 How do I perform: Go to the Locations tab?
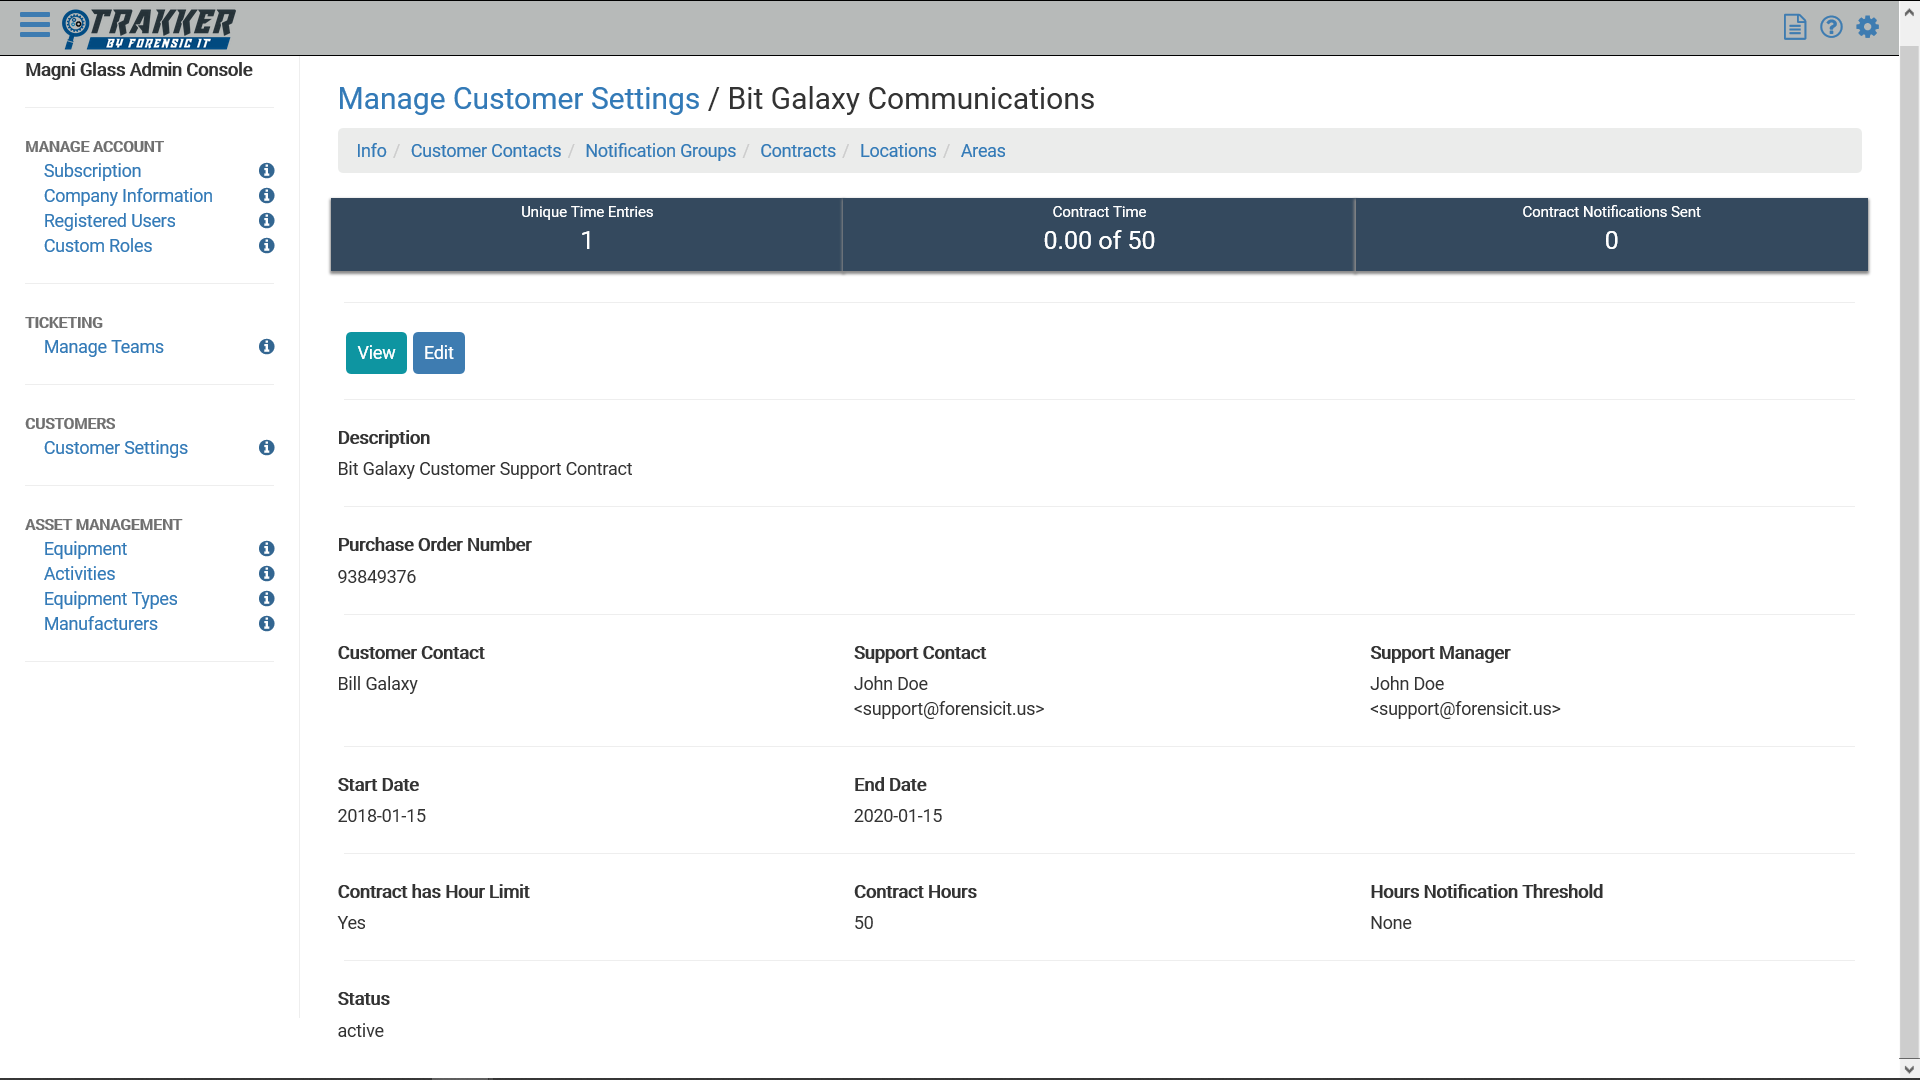(x=897, y=151)
